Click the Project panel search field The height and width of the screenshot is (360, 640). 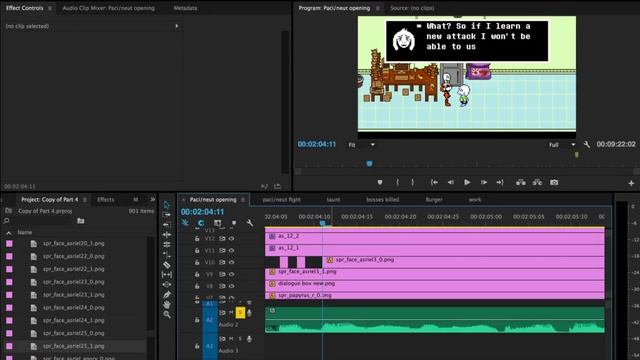tap(41, 221)
